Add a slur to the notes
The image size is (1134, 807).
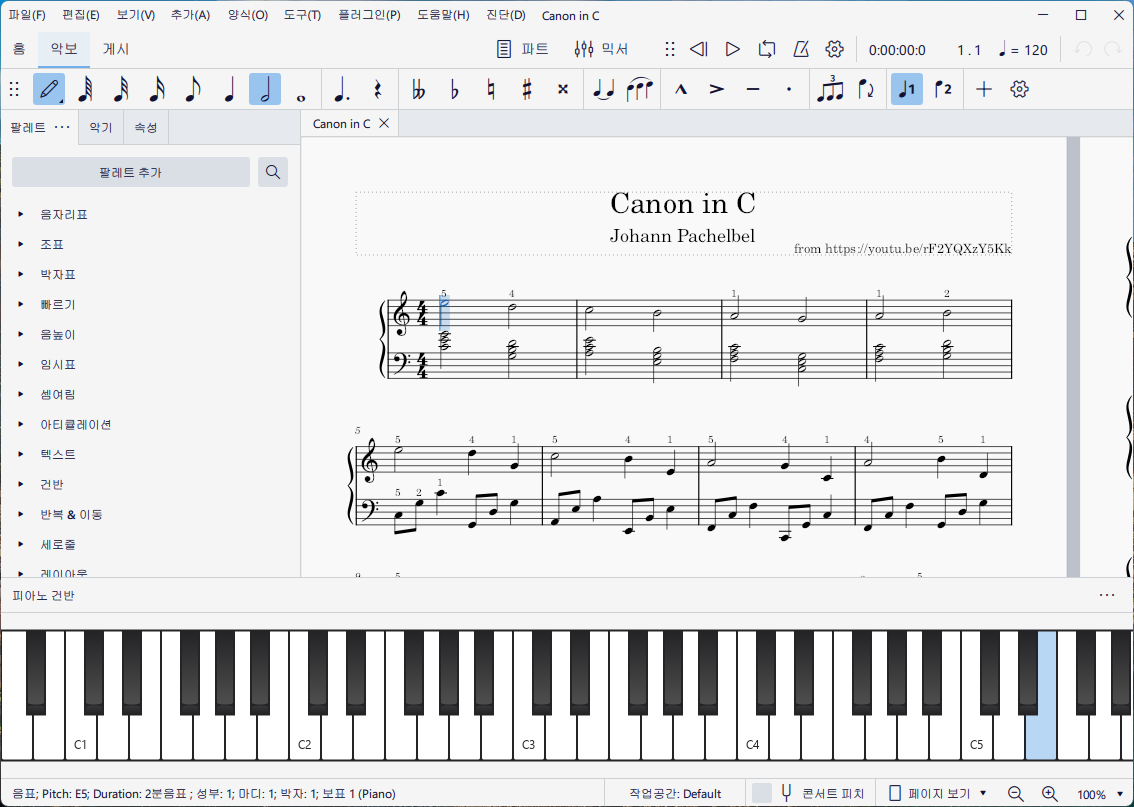point(639,90)
